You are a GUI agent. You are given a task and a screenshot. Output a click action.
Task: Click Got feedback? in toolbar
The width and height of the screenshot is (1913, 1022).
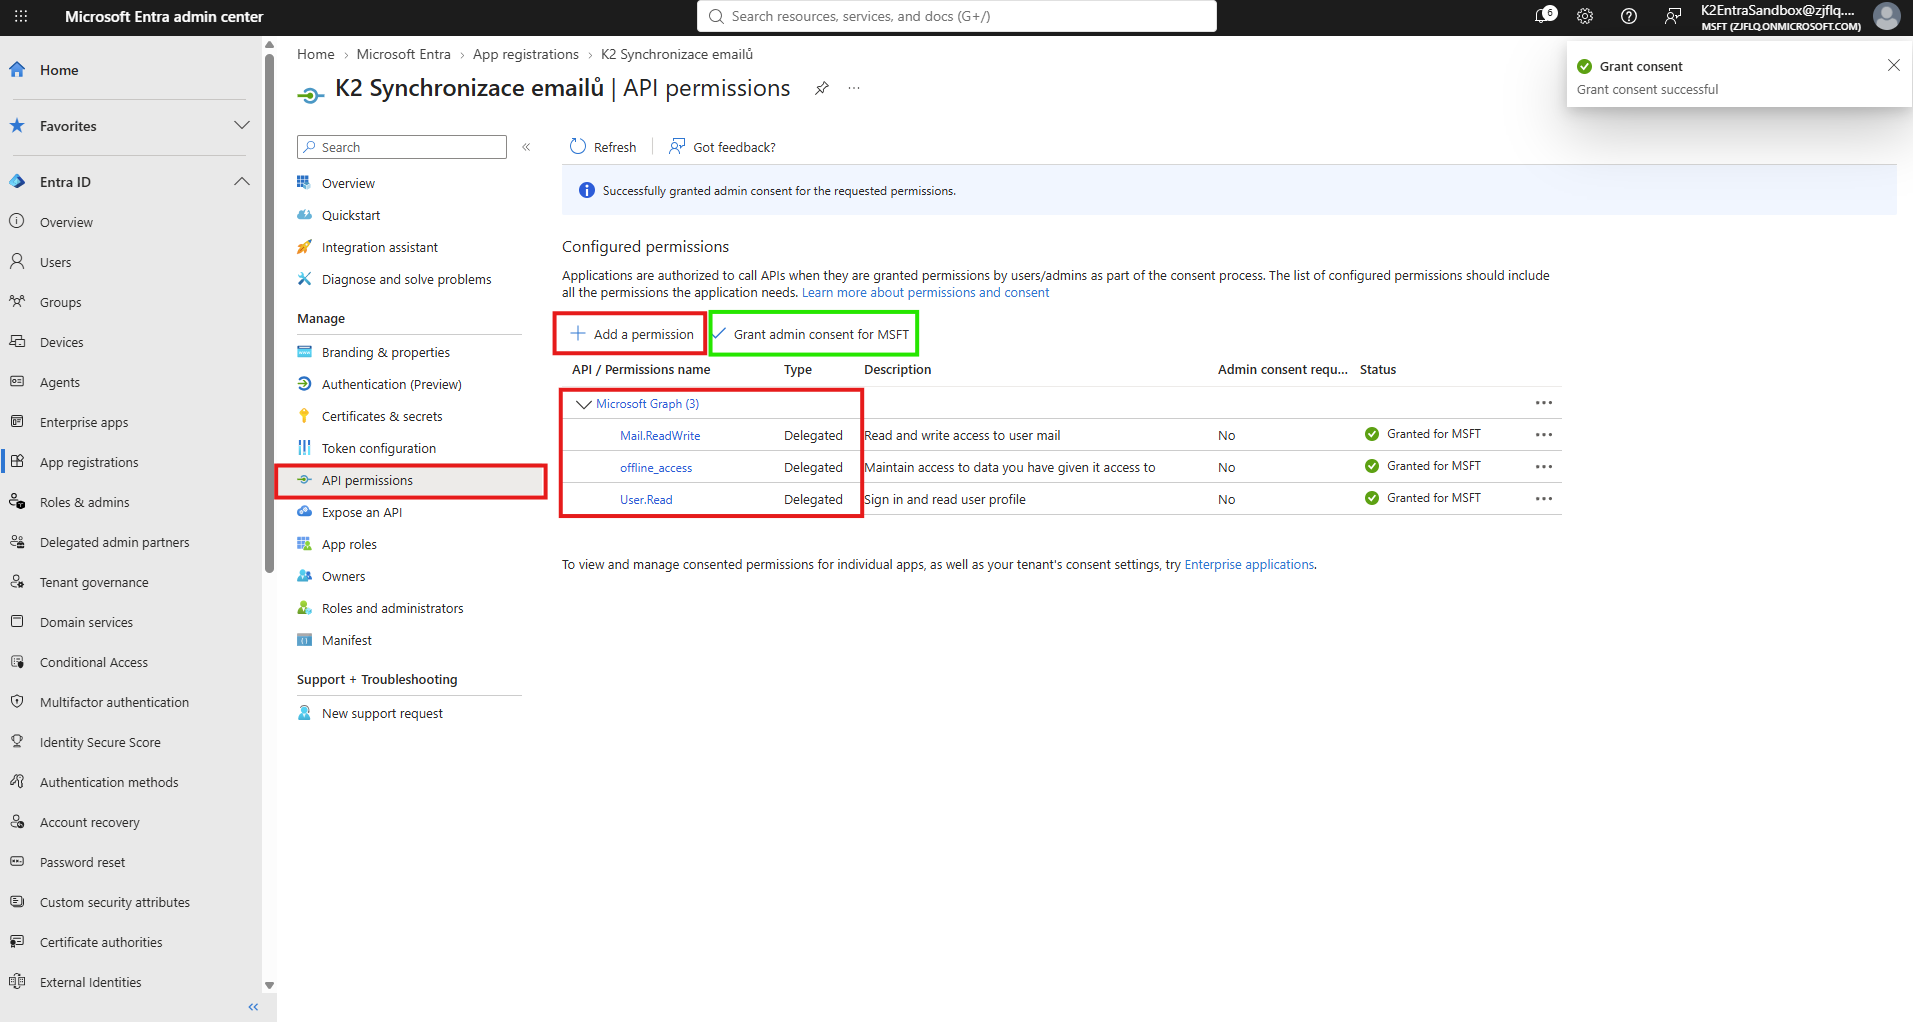tap(722, 147)
